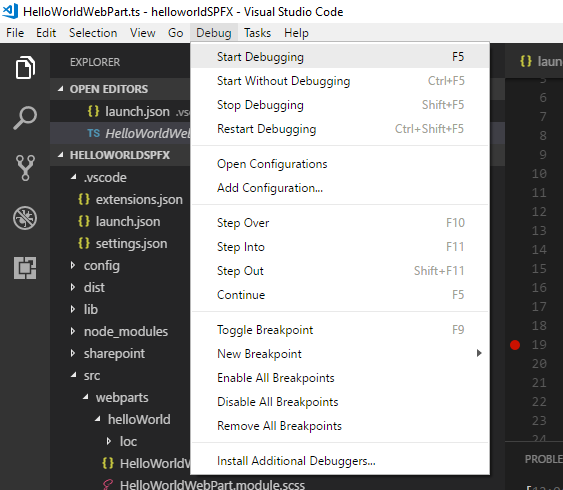Expand the node_modules folder arrow

tap(73, 331)
